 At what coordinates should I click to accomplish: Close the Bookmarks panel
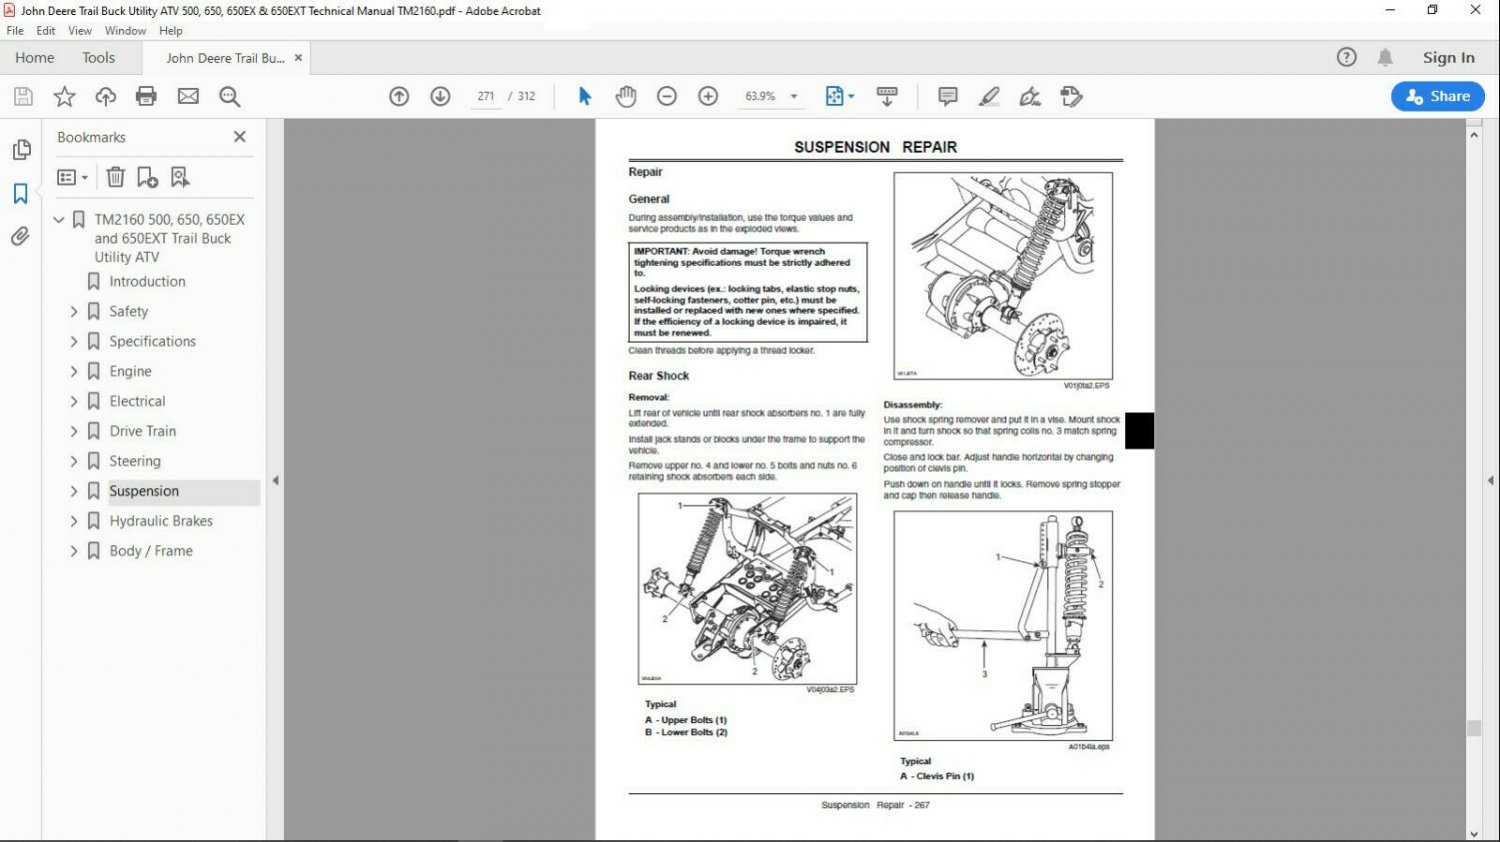pyautogui.click(x=240, y=137)
